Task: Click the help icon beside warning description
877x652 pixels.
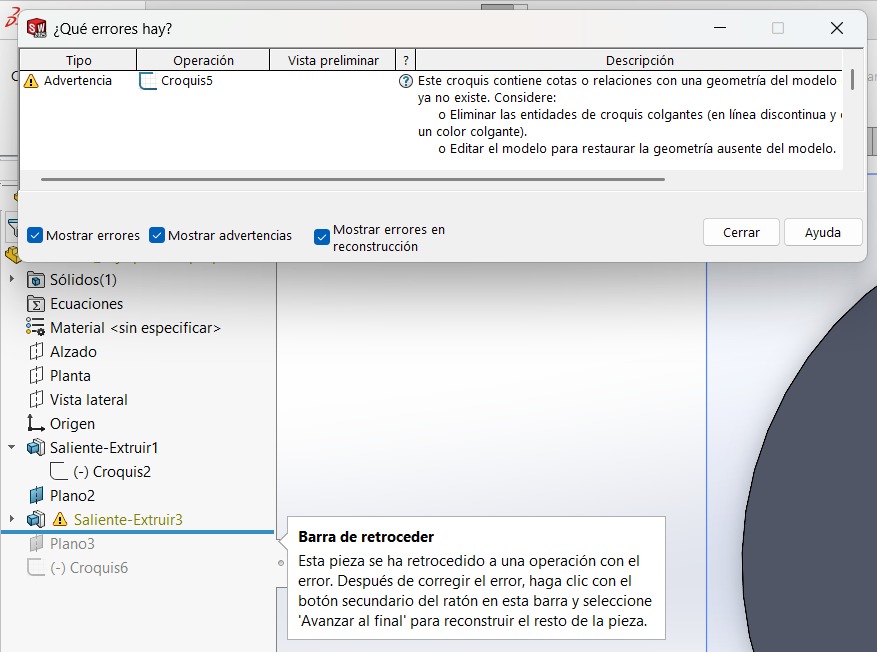Action: tap(406, 81)
